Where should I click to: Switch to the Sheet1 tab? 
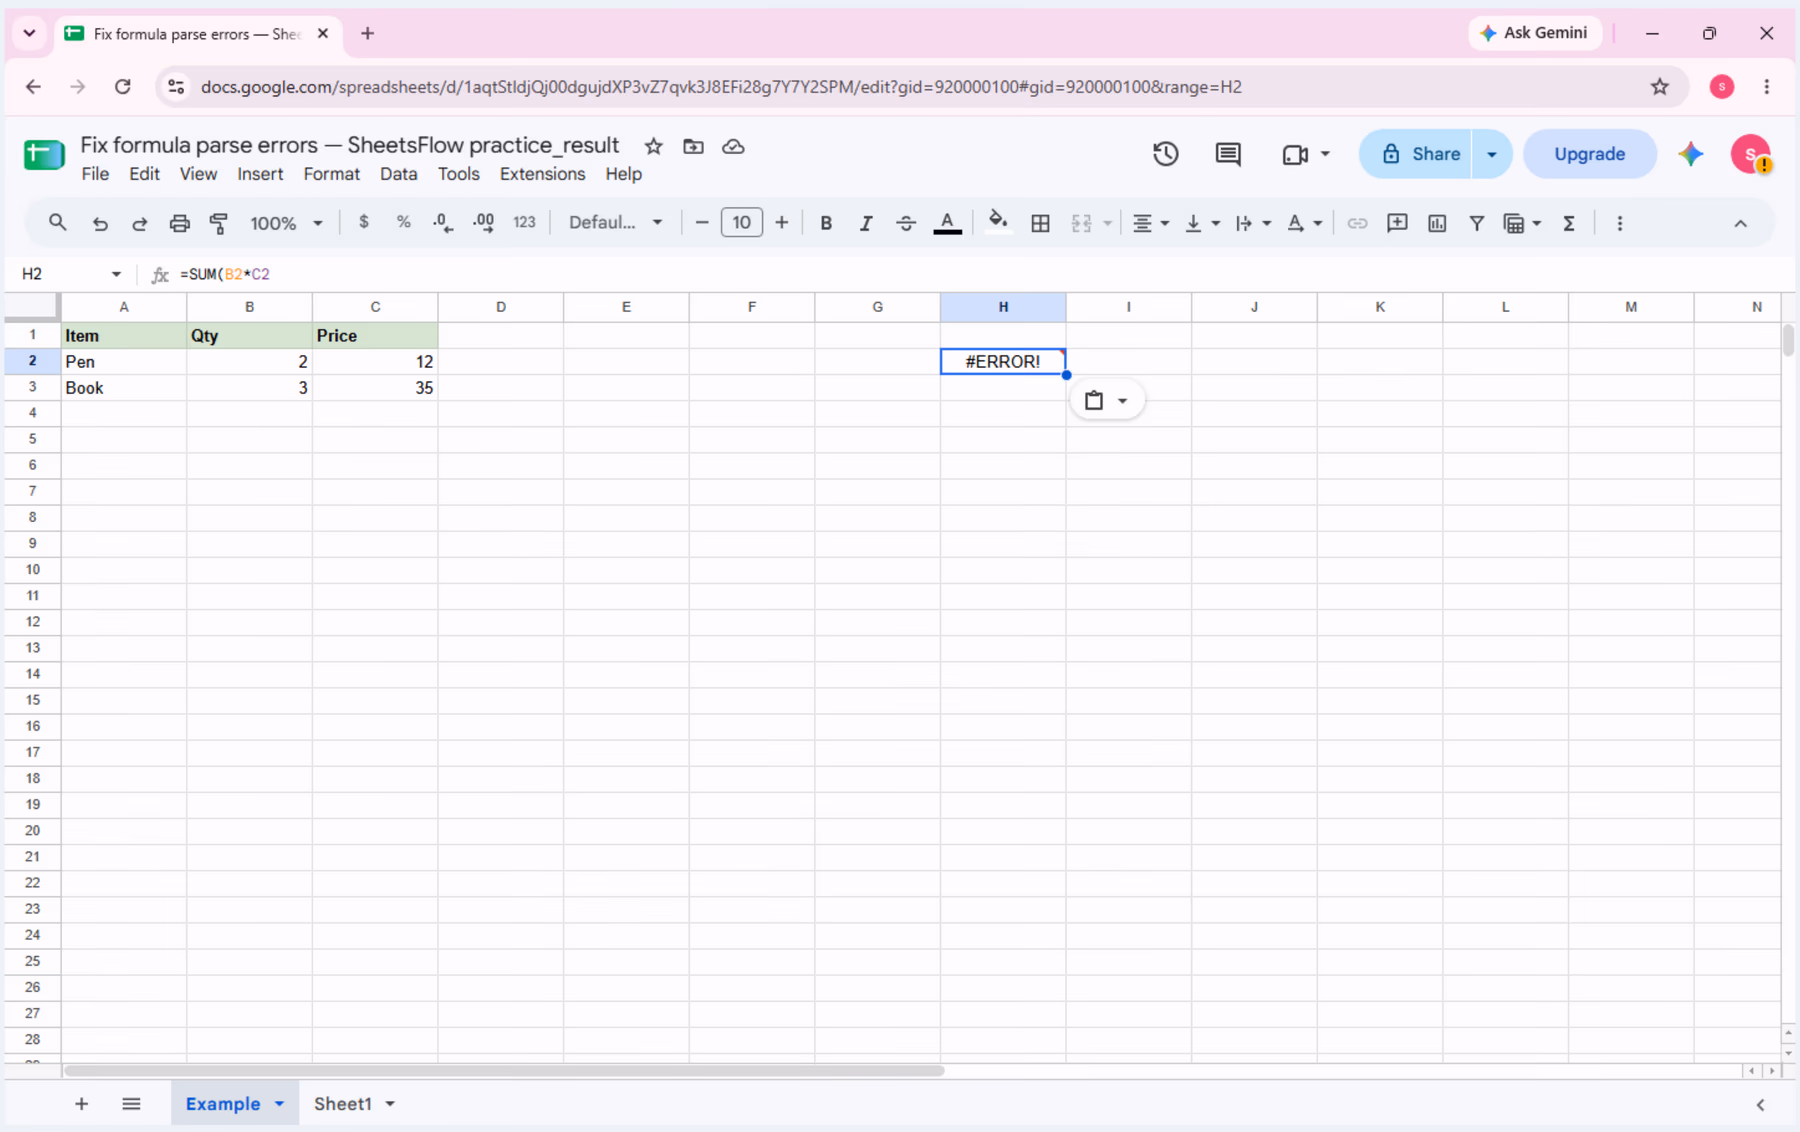coord(343,1104)
